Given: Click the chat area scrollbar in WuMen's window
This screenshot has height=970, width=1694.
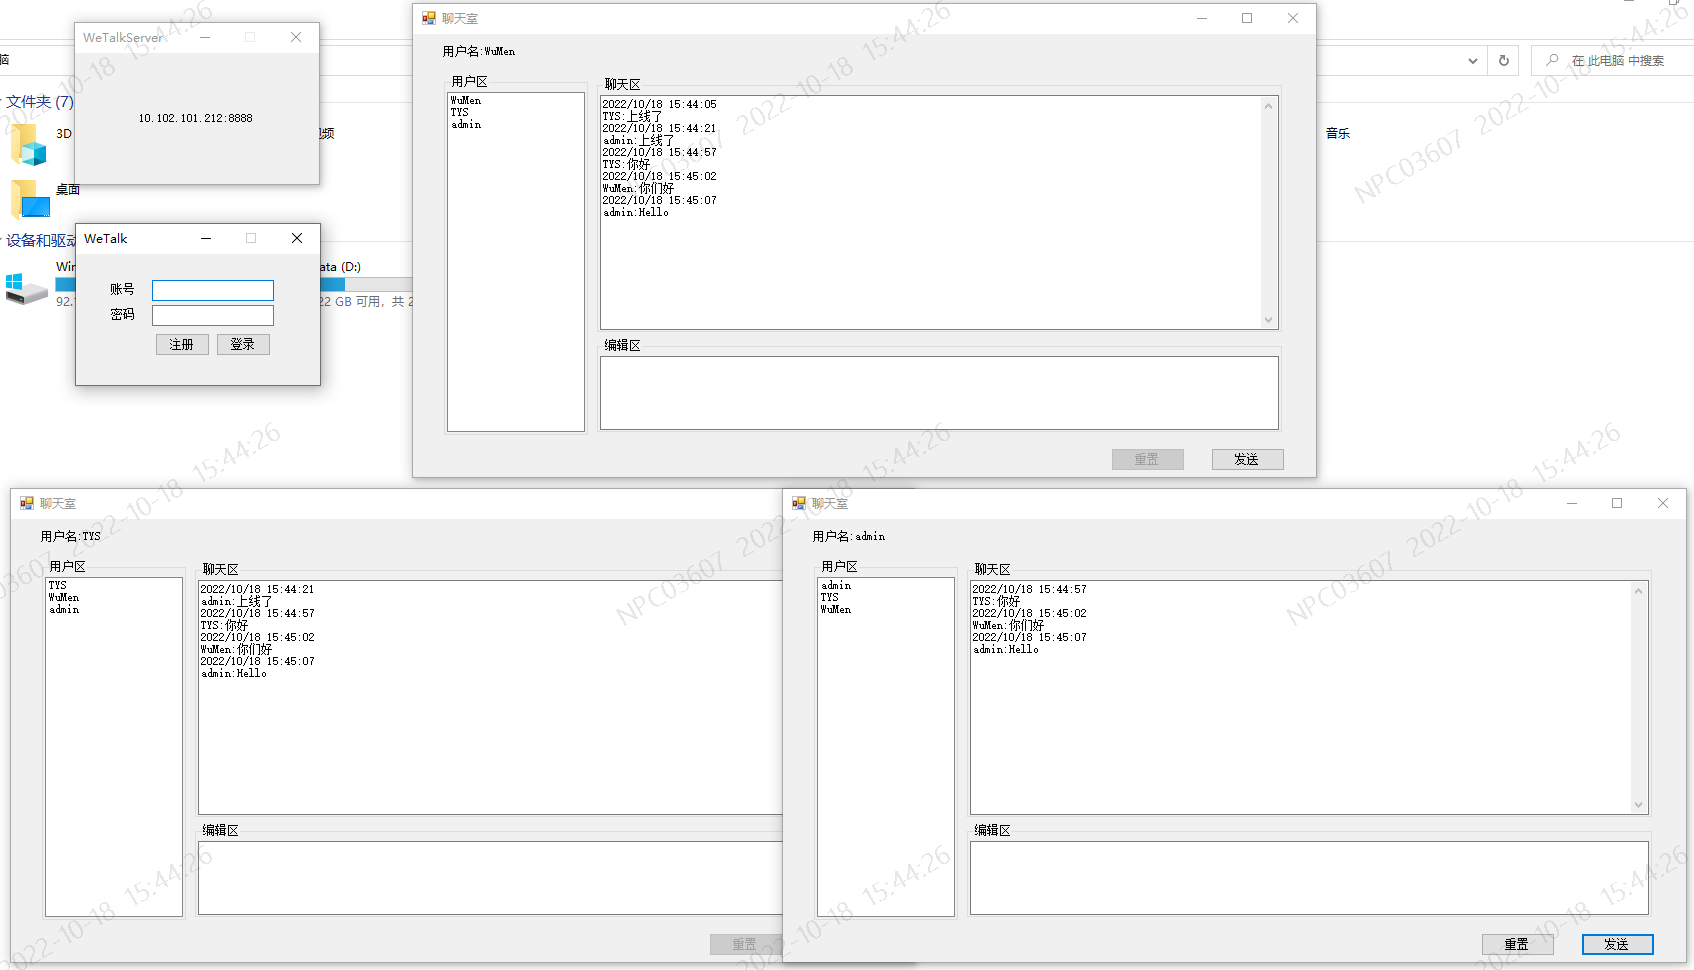Looking at the screenshot, I should (1269, 211).
